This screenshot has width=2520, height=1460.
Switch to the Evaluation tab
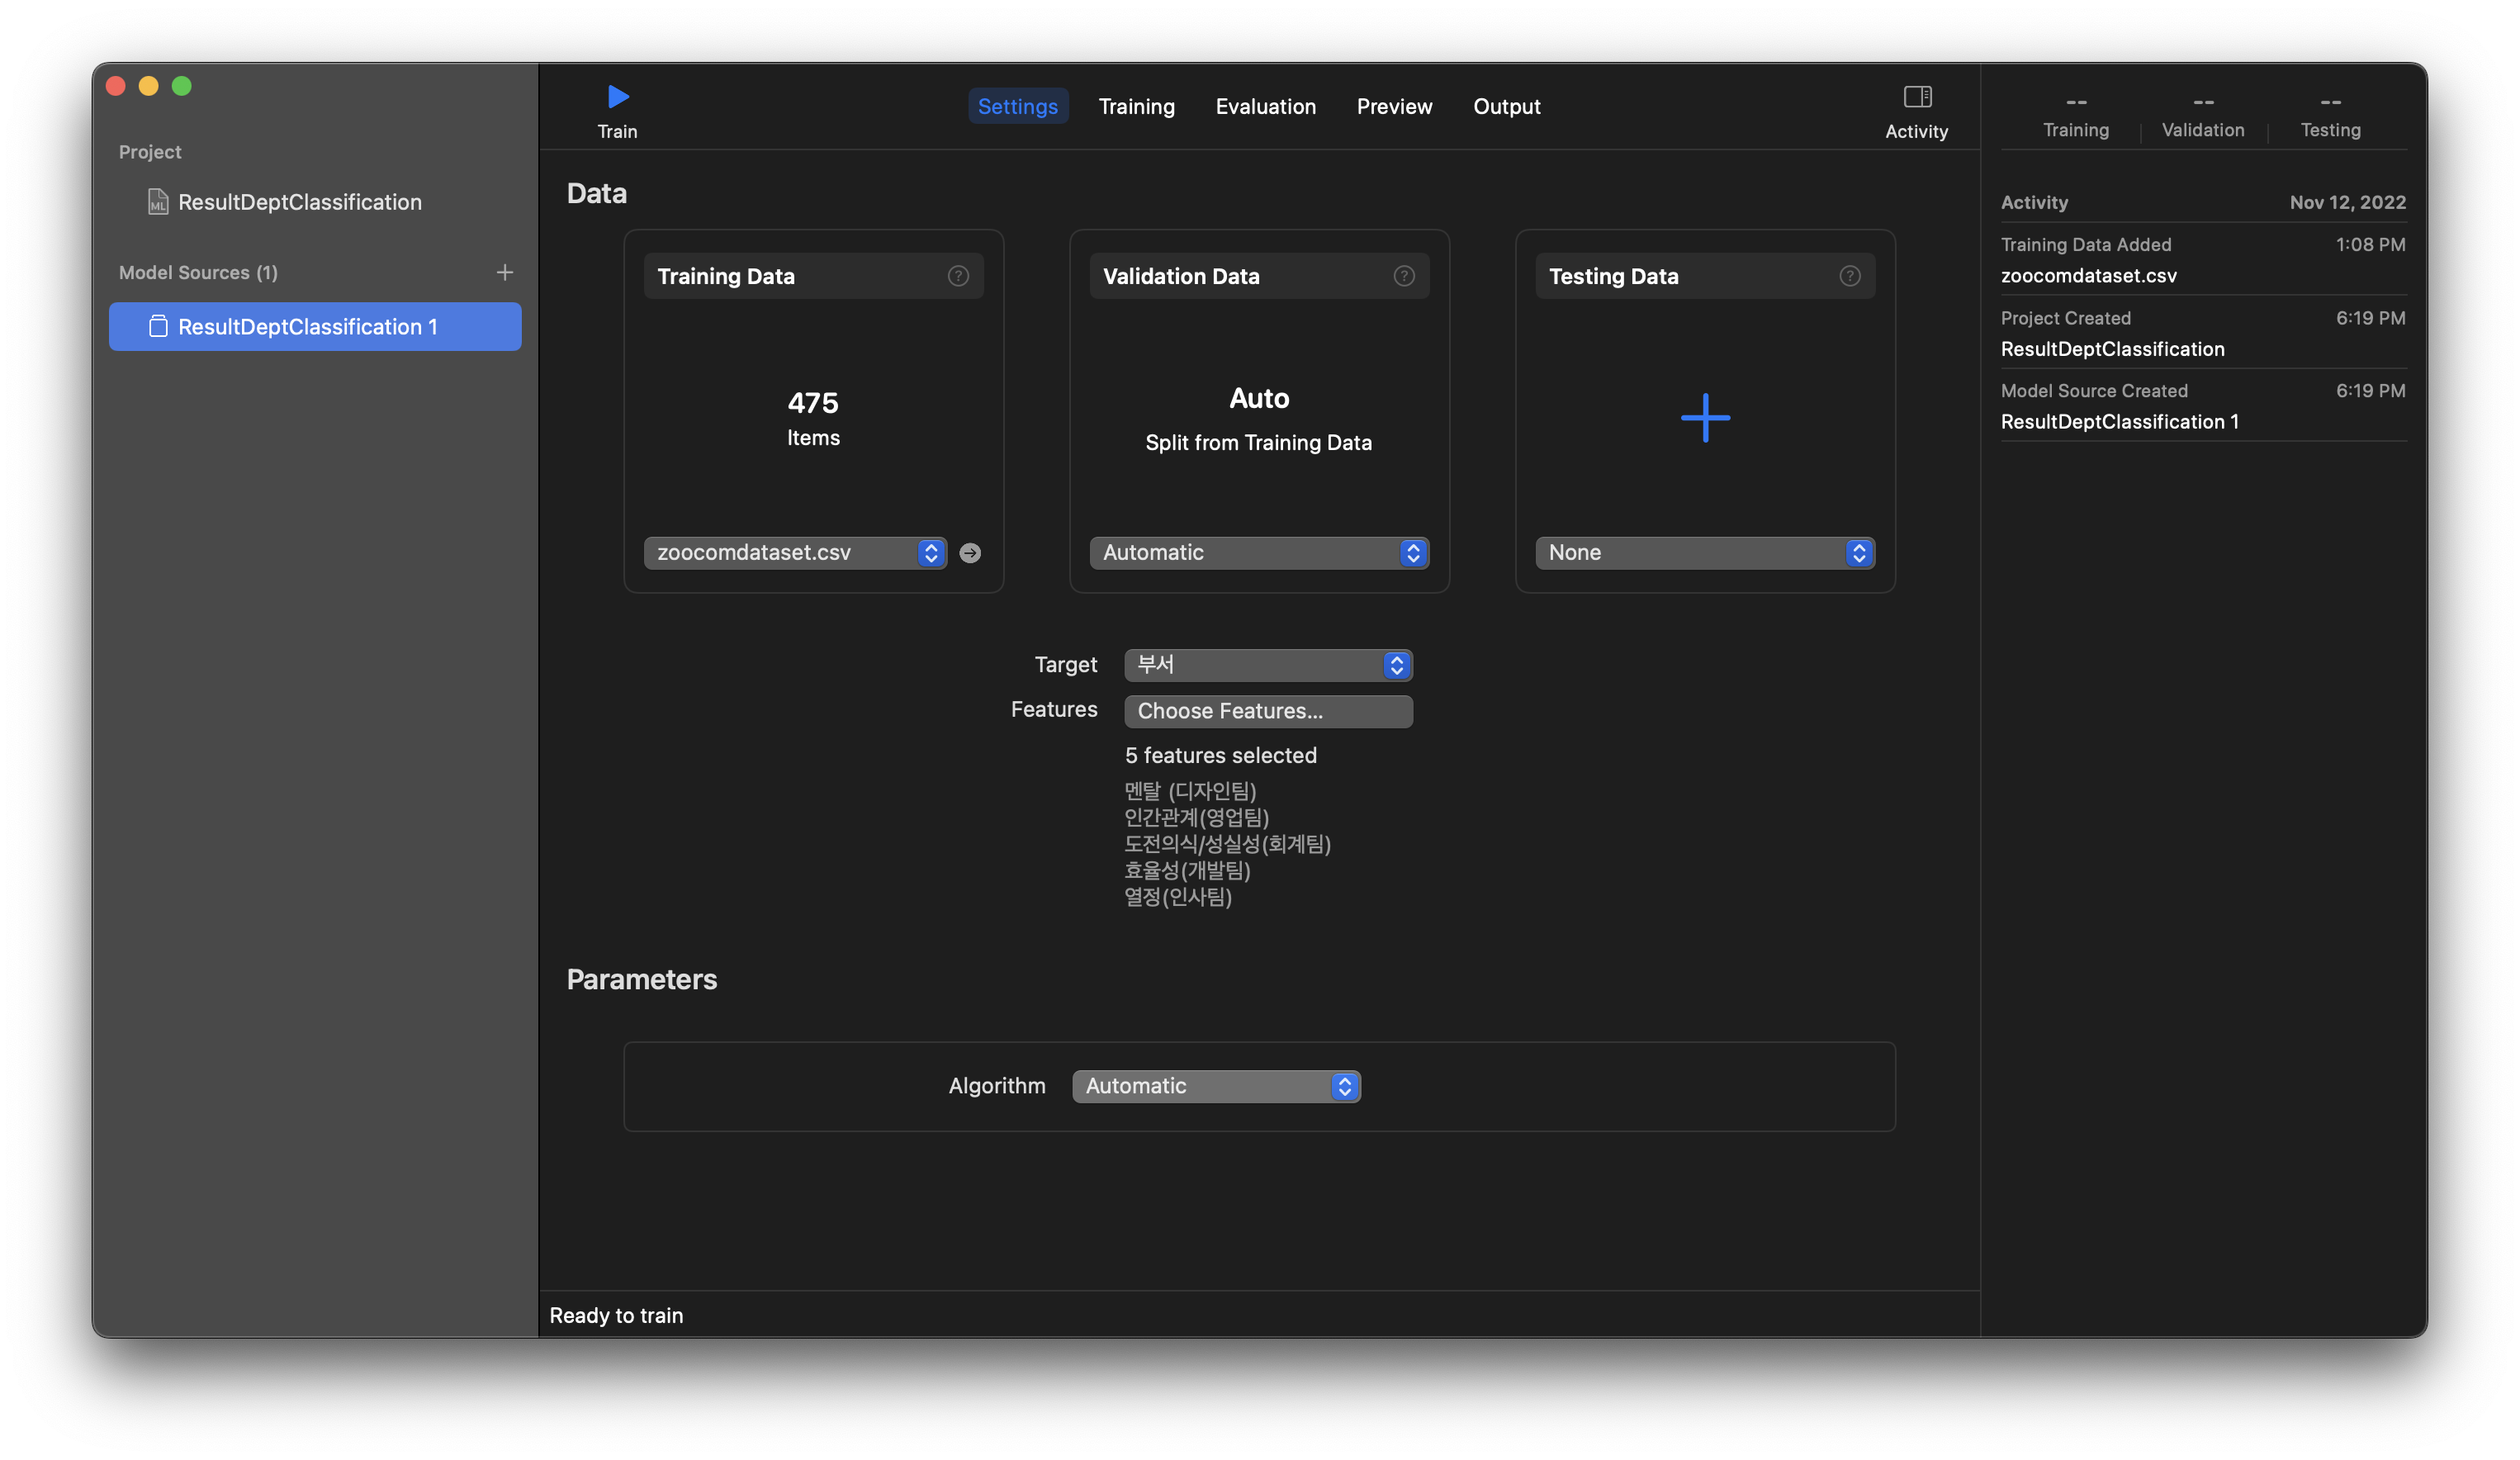coord(1265,106)
